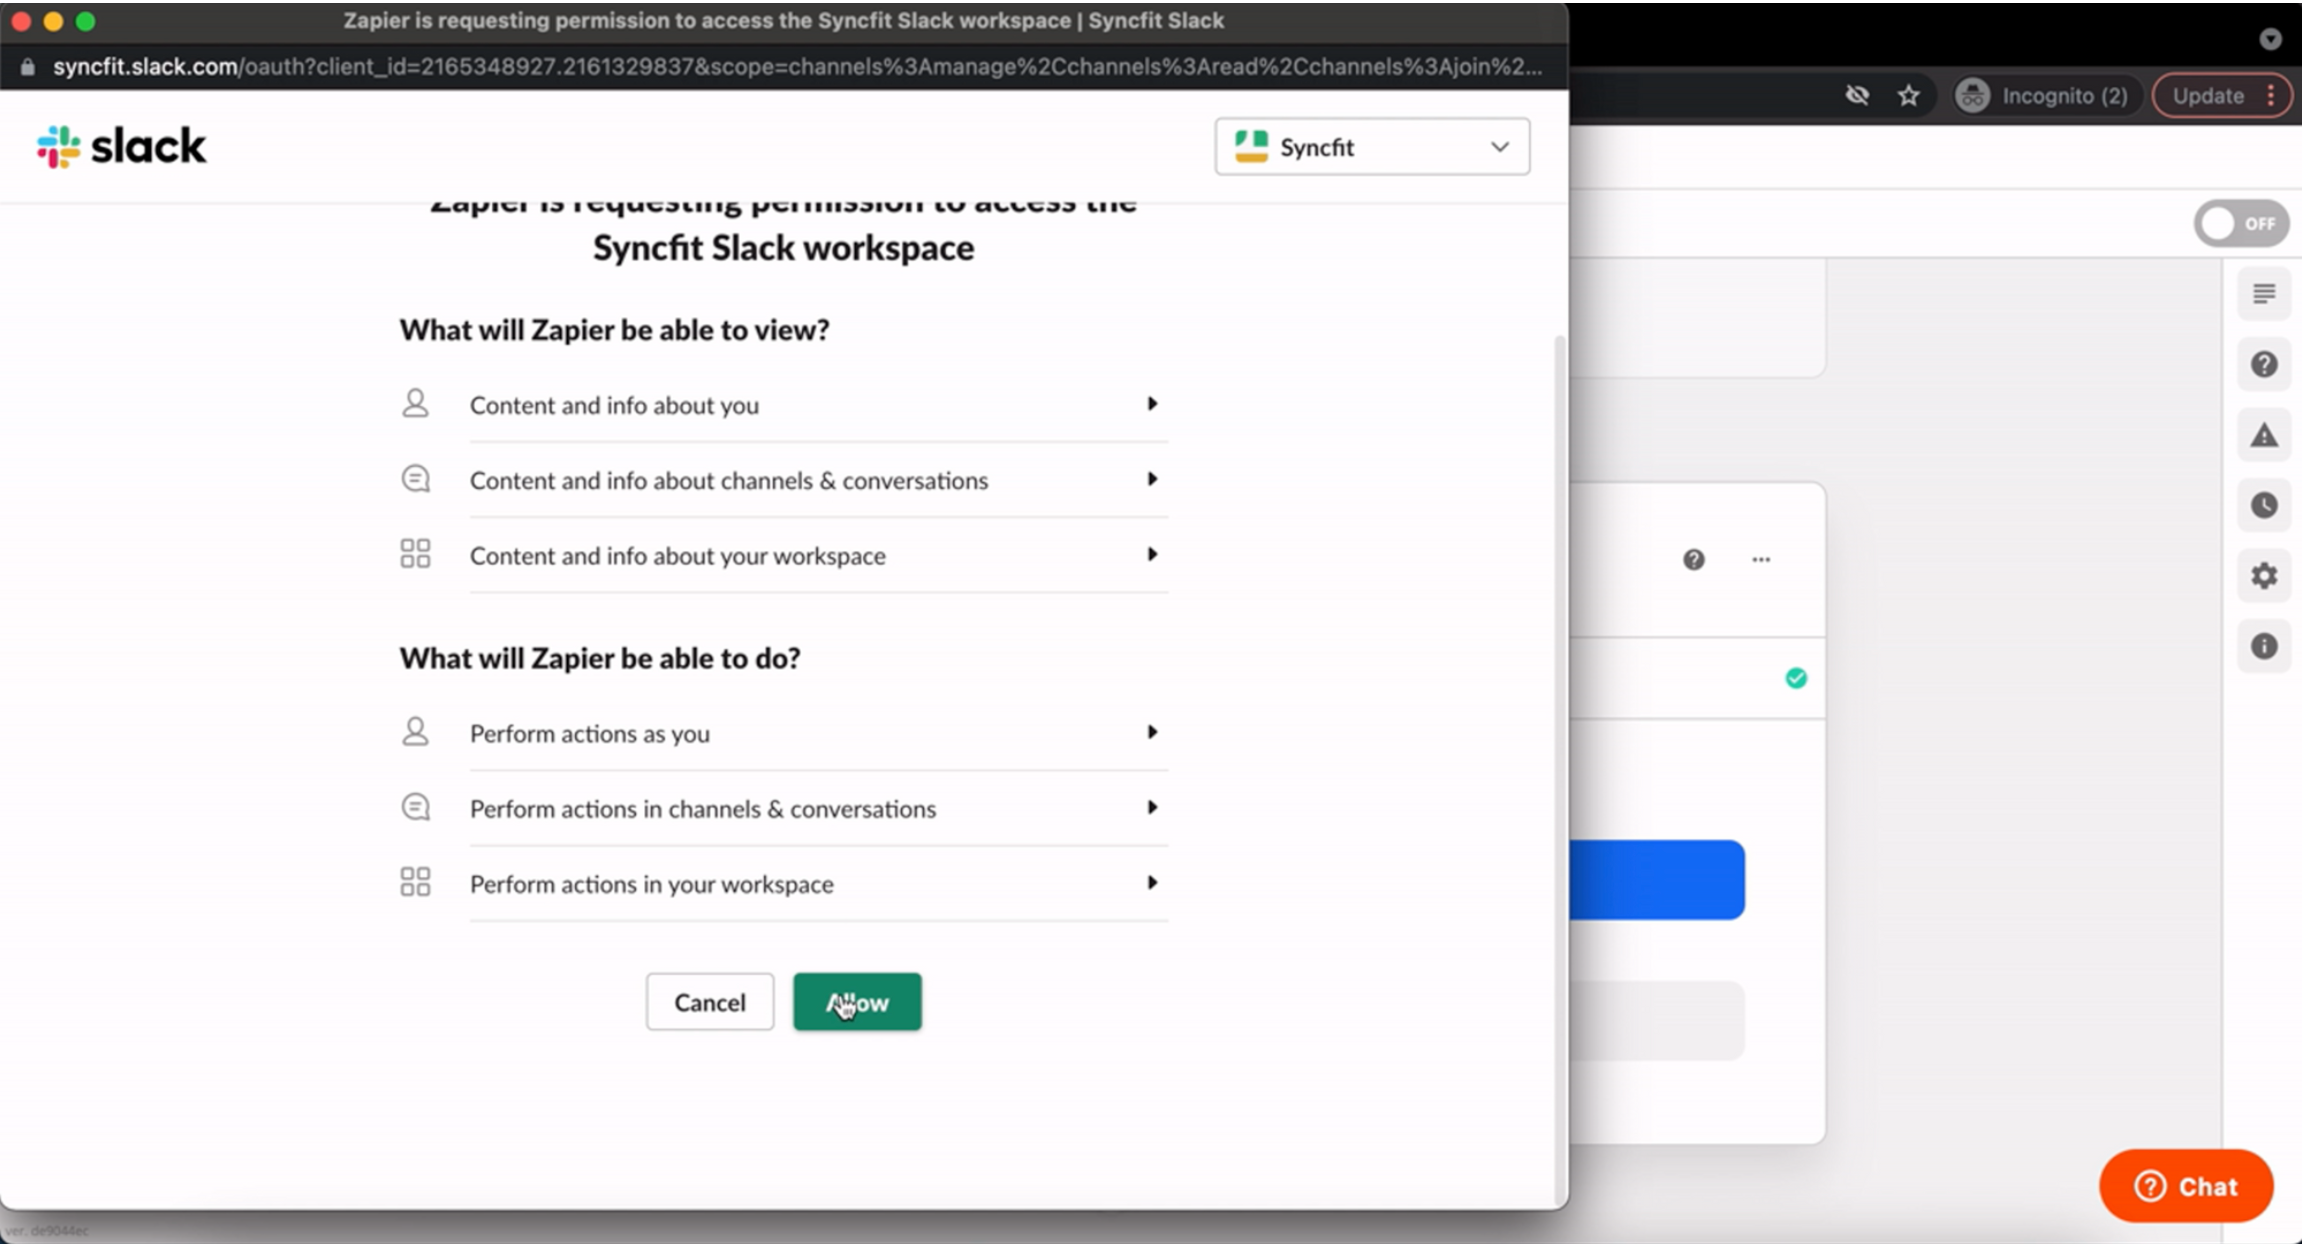Expand Content and info about channels & conversations
This screenshot has width=2302, height=1244.
tap(818, 480)
